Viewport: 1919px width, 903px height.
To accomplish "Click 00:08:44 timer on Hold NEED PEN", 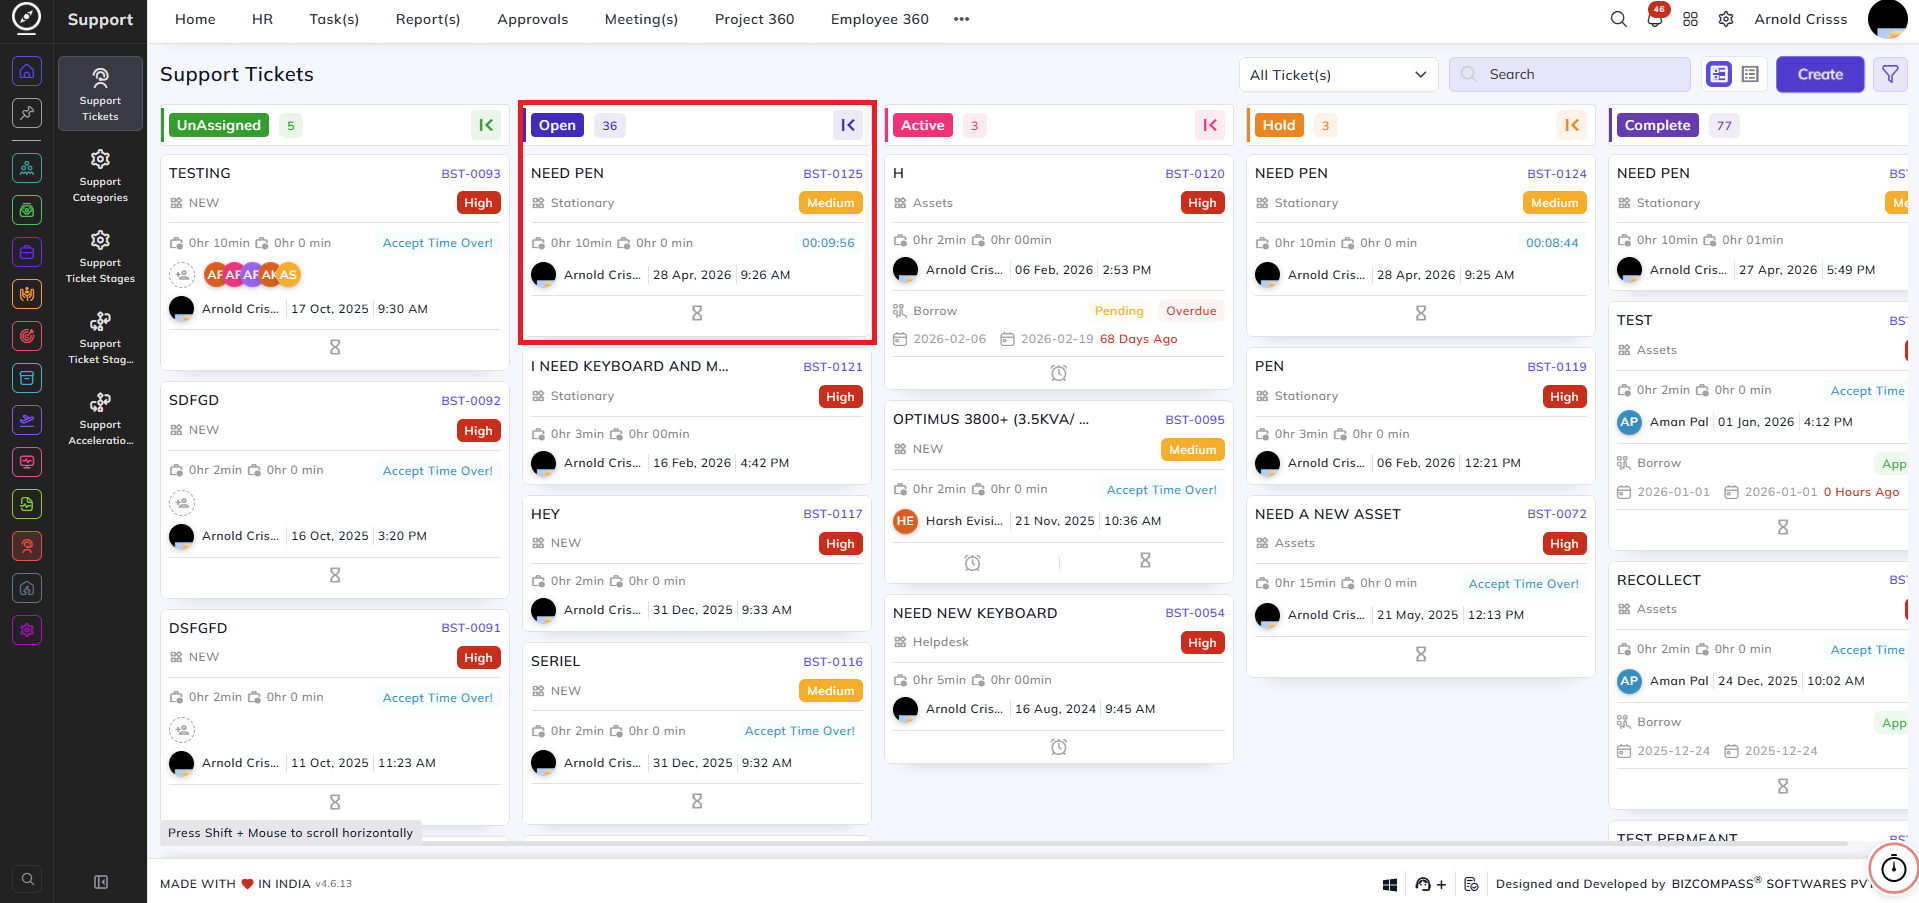I will point(1552,243).
